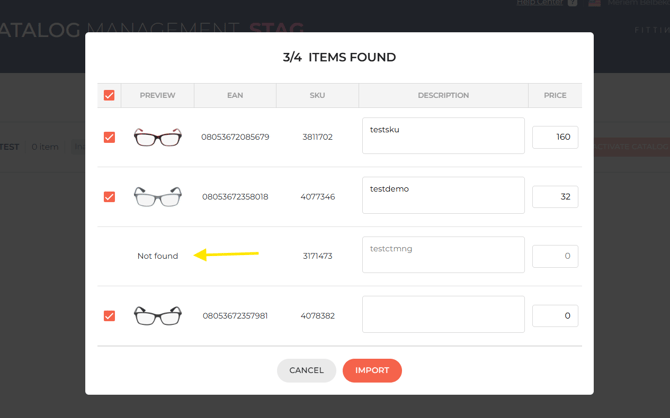Image resolution: width=670 pixels, height=418 pixels.
Task: Click the testsku description field
Action: click(443, 136)
